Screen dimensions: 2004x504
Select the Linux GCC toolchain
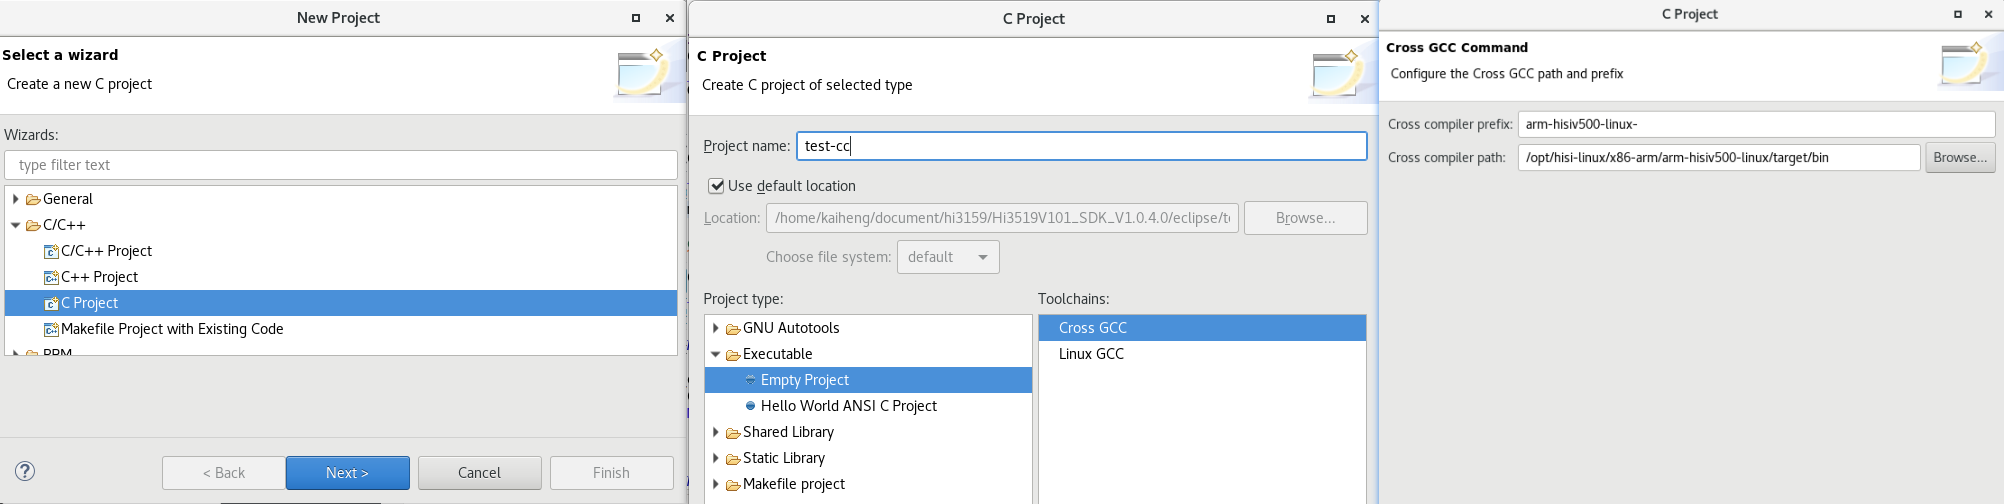(x=1091, y=354)
